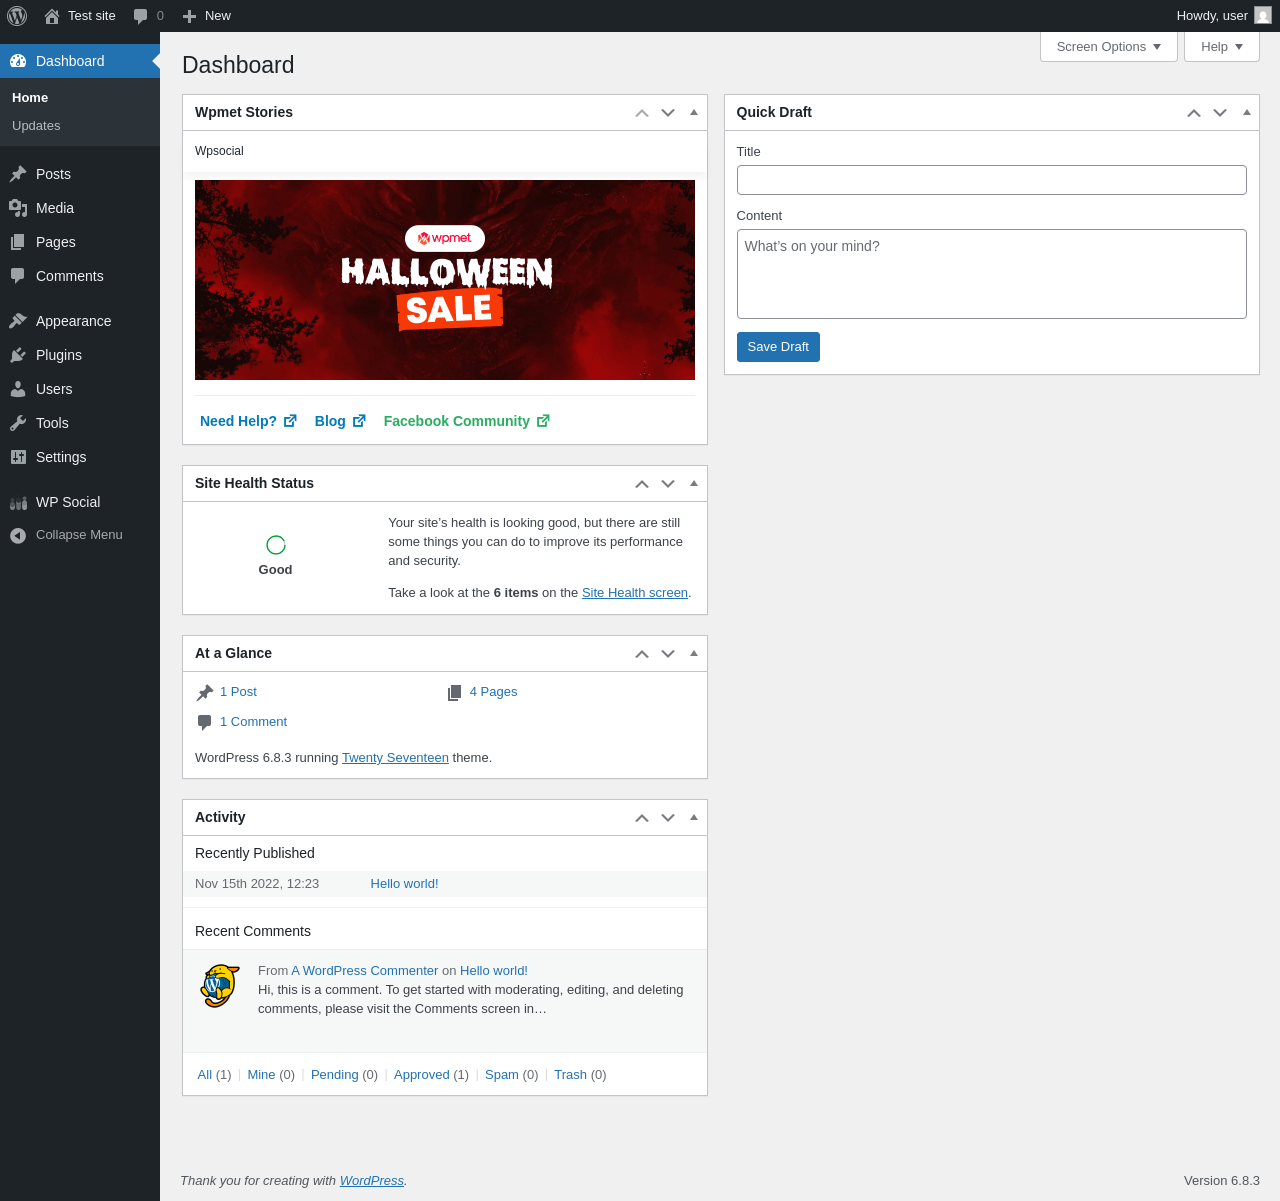Viewport: 1280px width, 1201px height.
Task: Open the Howdy, user account menu
Action: coord(1224,16)
